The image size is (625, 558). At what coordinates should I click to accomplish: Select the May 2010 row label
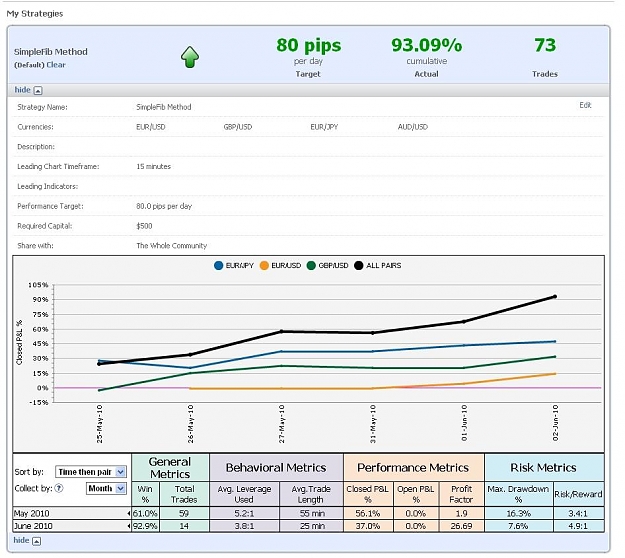(x=31, y=513)
